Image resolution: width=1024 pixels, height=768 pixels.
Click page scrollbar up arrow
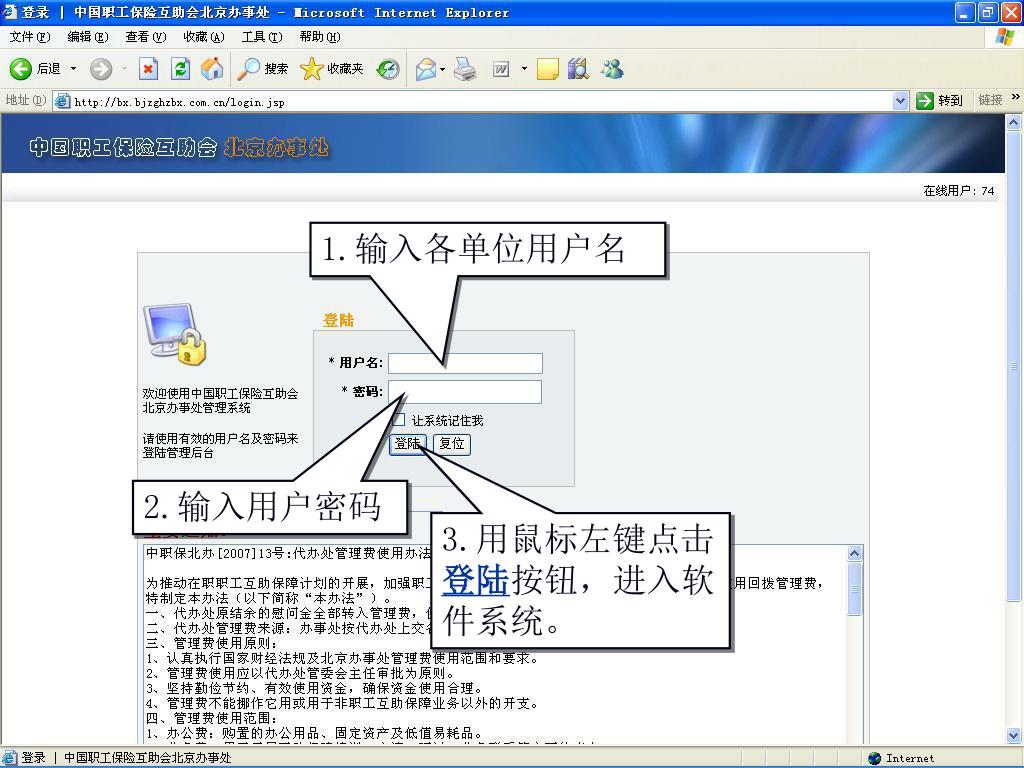tap(1014, 122)
